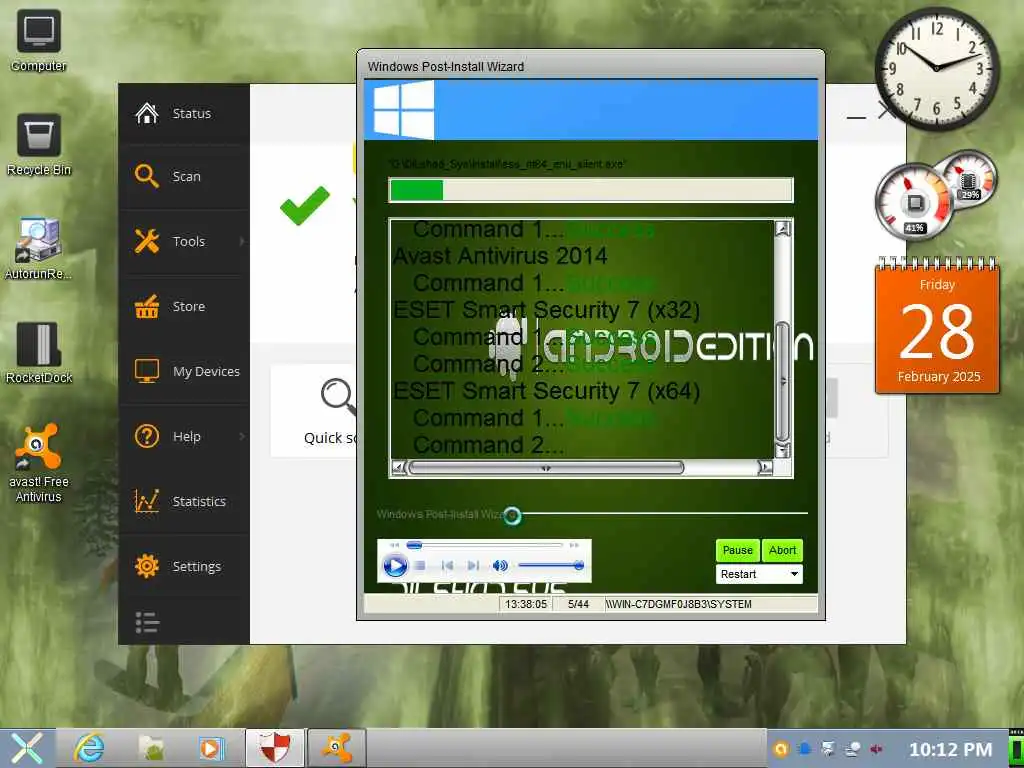Click the log list scroll-up arrow
The image size is (1024, 768).
click(x=782, y=229)
